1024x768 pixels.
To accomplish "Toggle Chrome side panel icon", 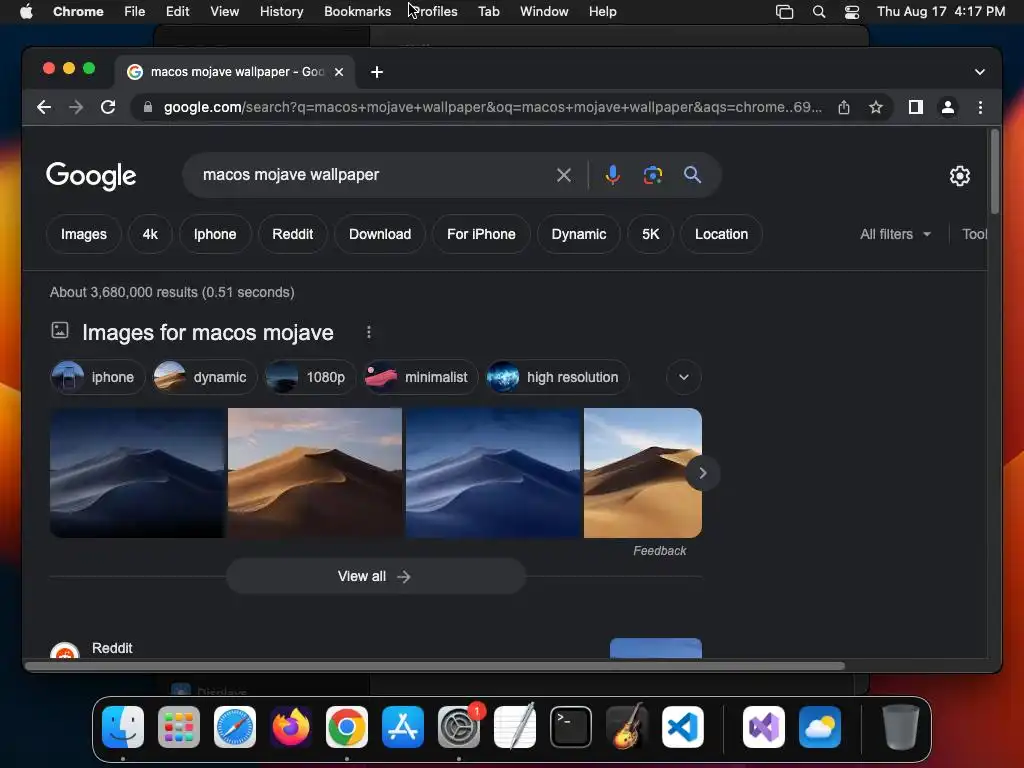I will pyautogui.click(x=916, y=107).
